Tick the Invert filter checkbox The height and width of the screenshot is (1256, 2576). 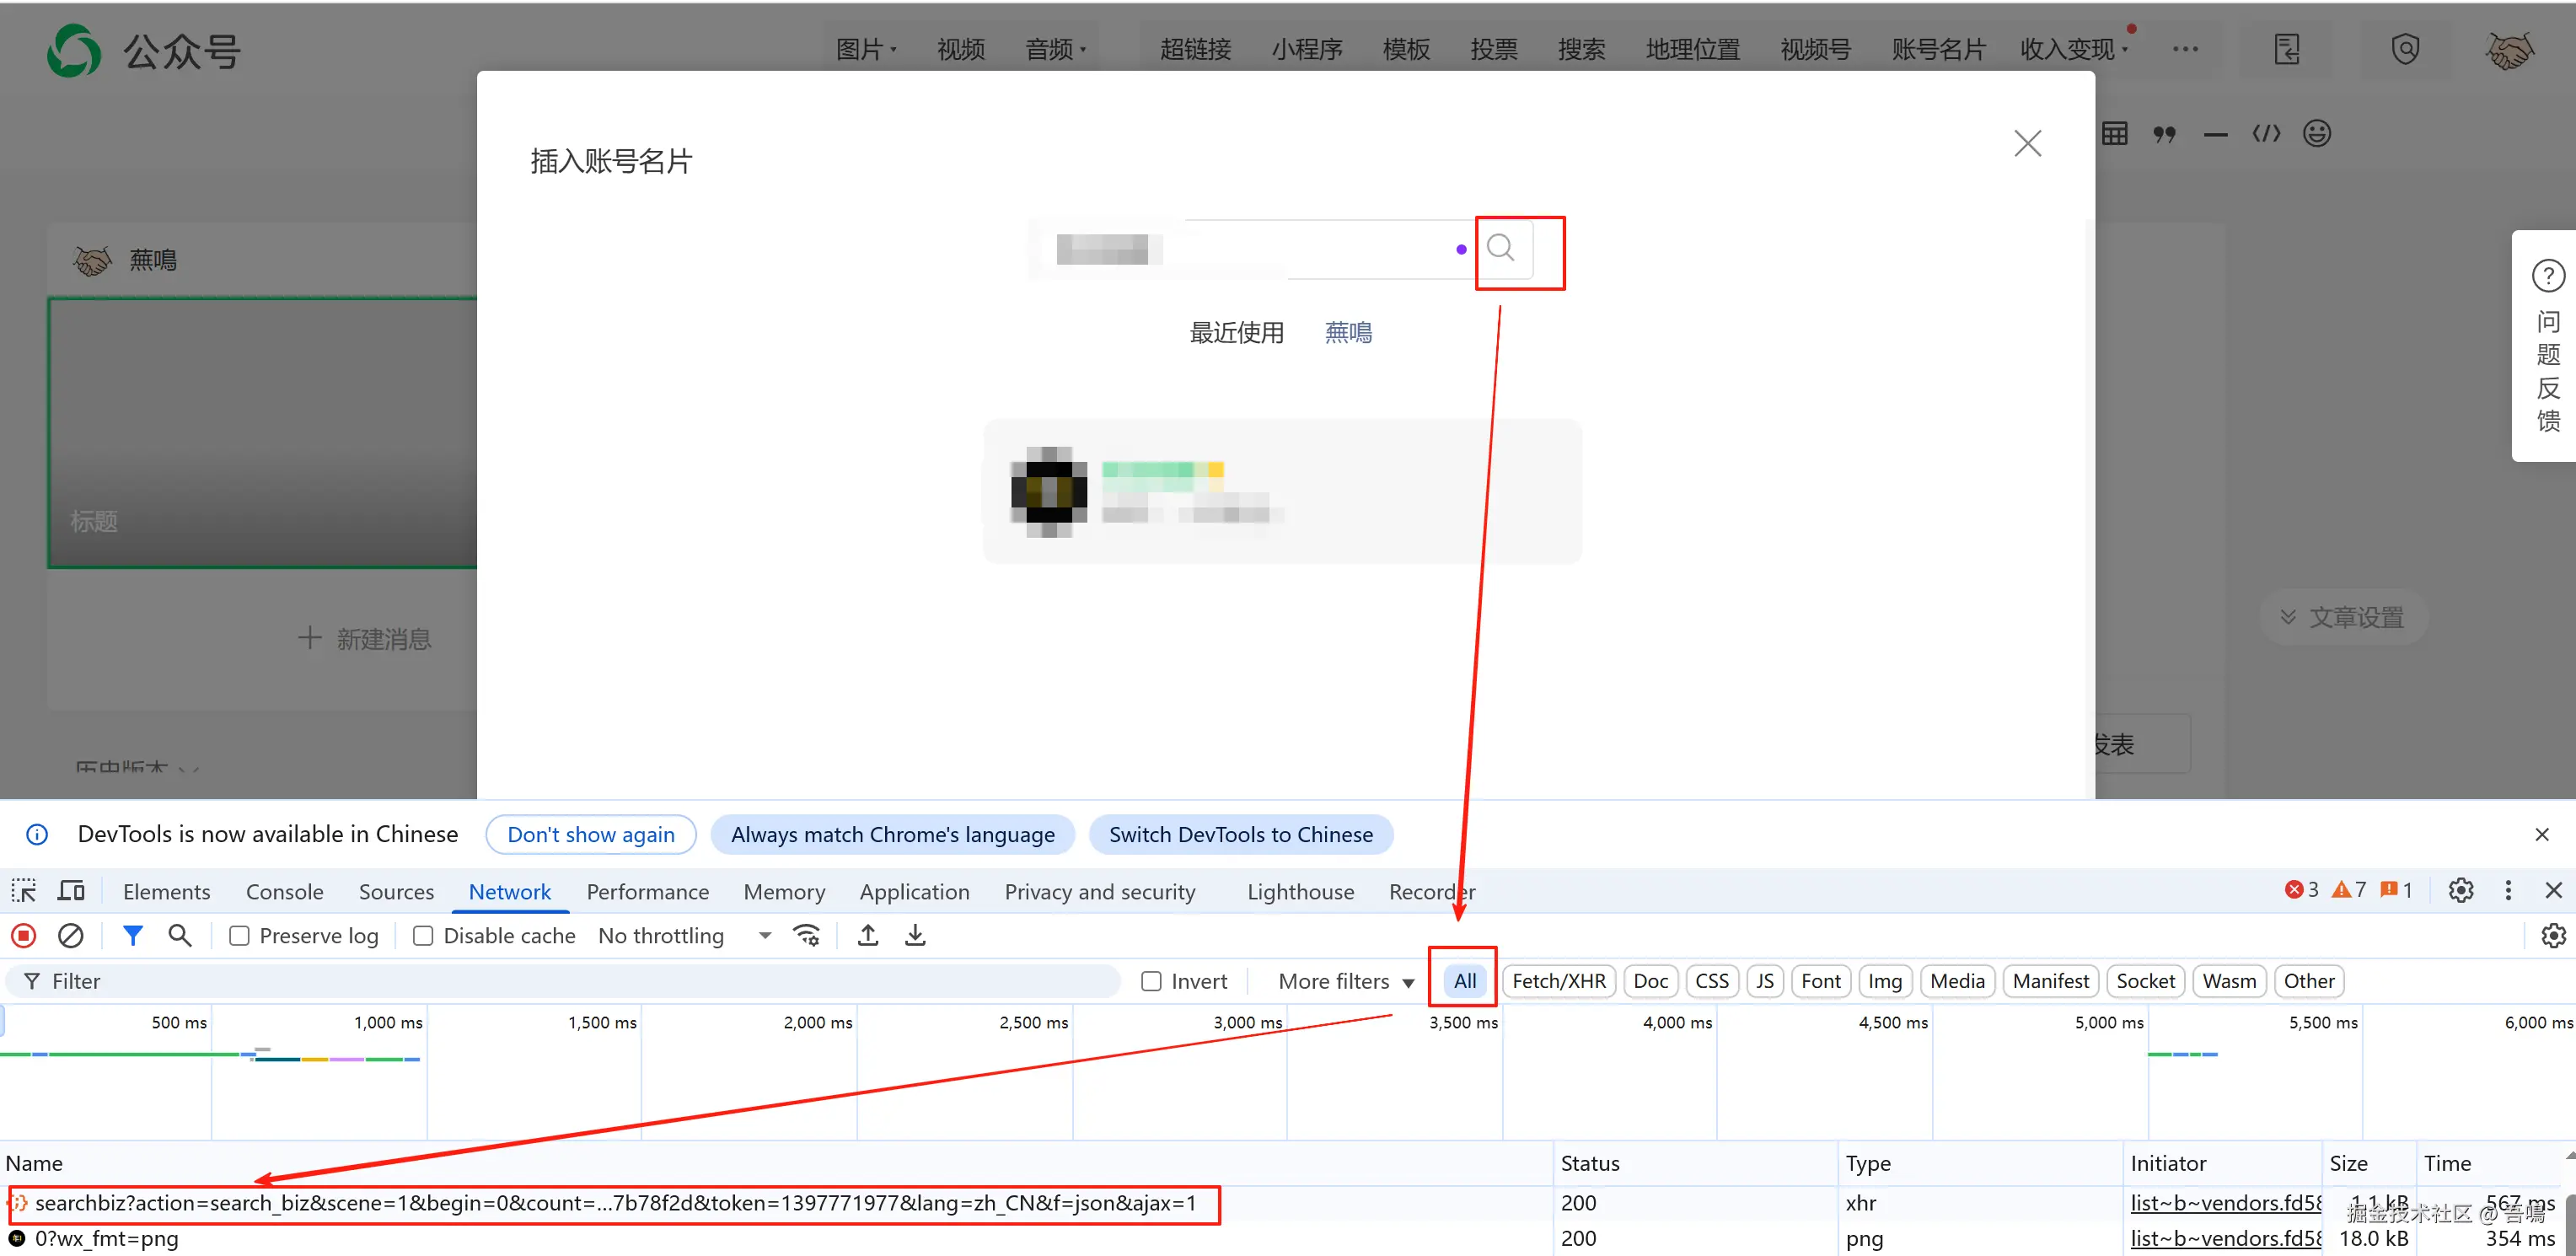point(1151,981)
